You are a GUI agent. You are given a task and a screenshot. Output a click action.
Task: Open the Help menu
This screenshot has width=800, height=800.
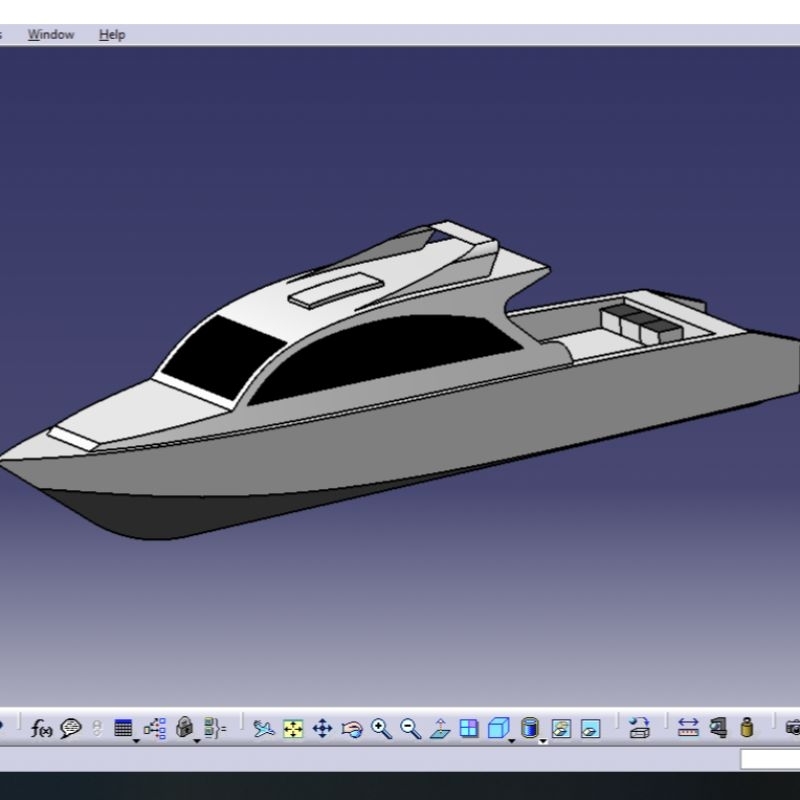click(x=112, y=34)
